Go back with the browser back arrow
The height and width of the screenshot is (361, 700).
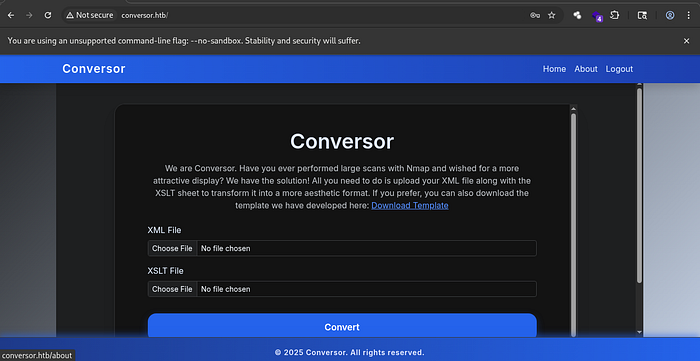pos(11,15)
